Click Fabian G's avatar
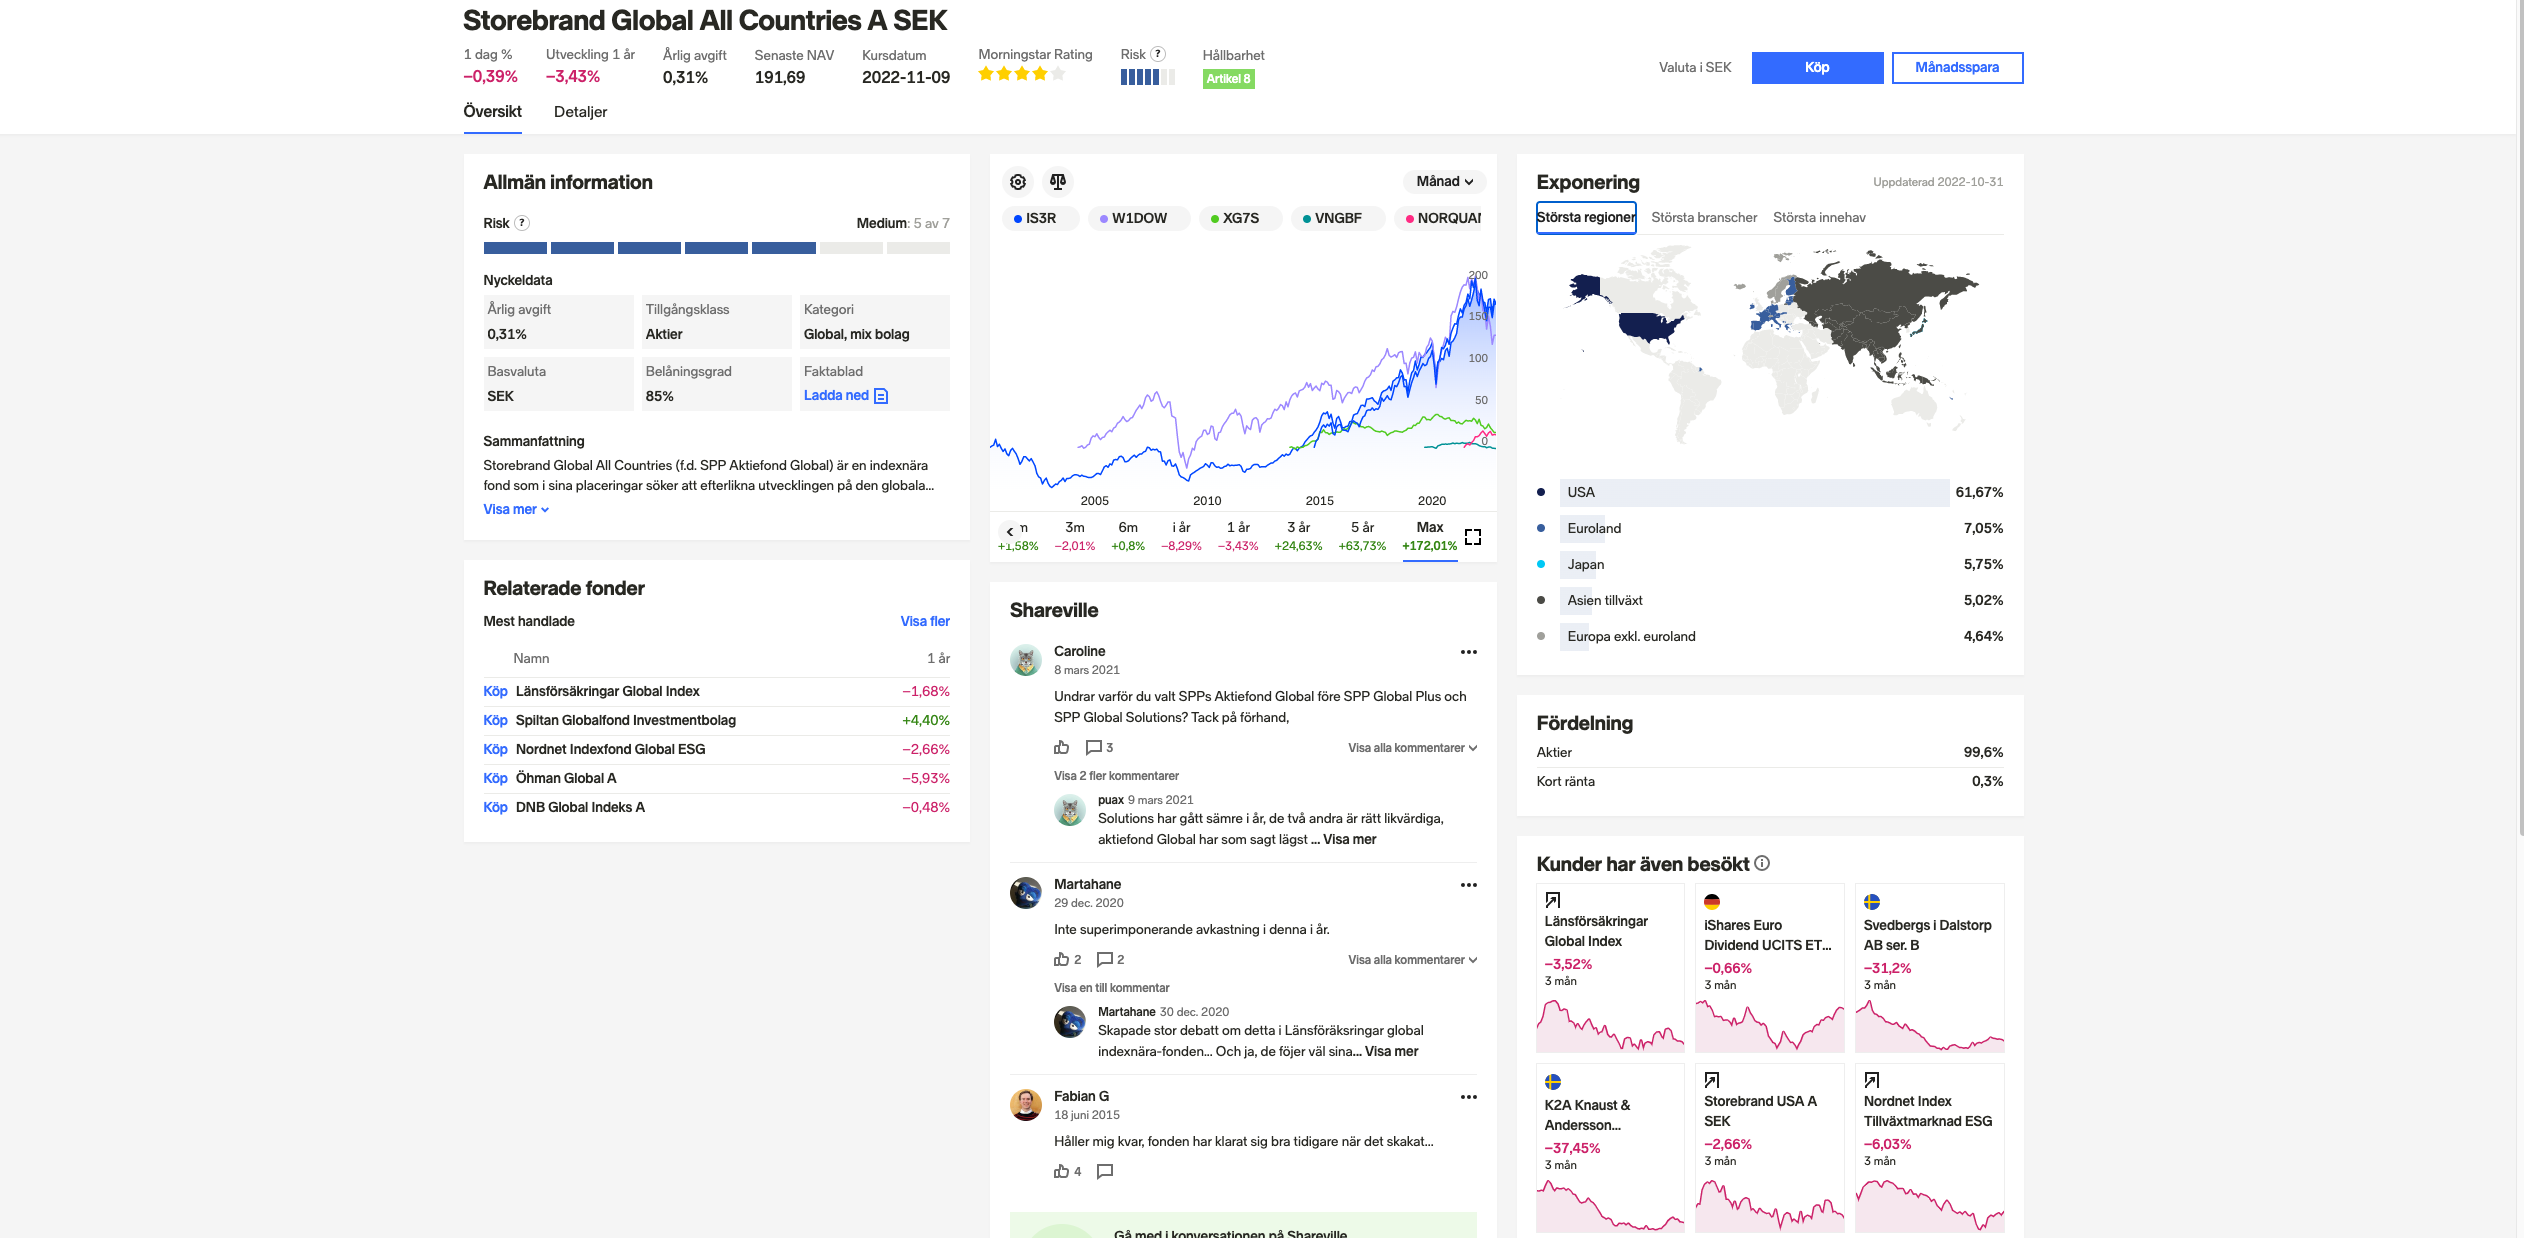 pyautogui.click(x=1026, y=1105)
